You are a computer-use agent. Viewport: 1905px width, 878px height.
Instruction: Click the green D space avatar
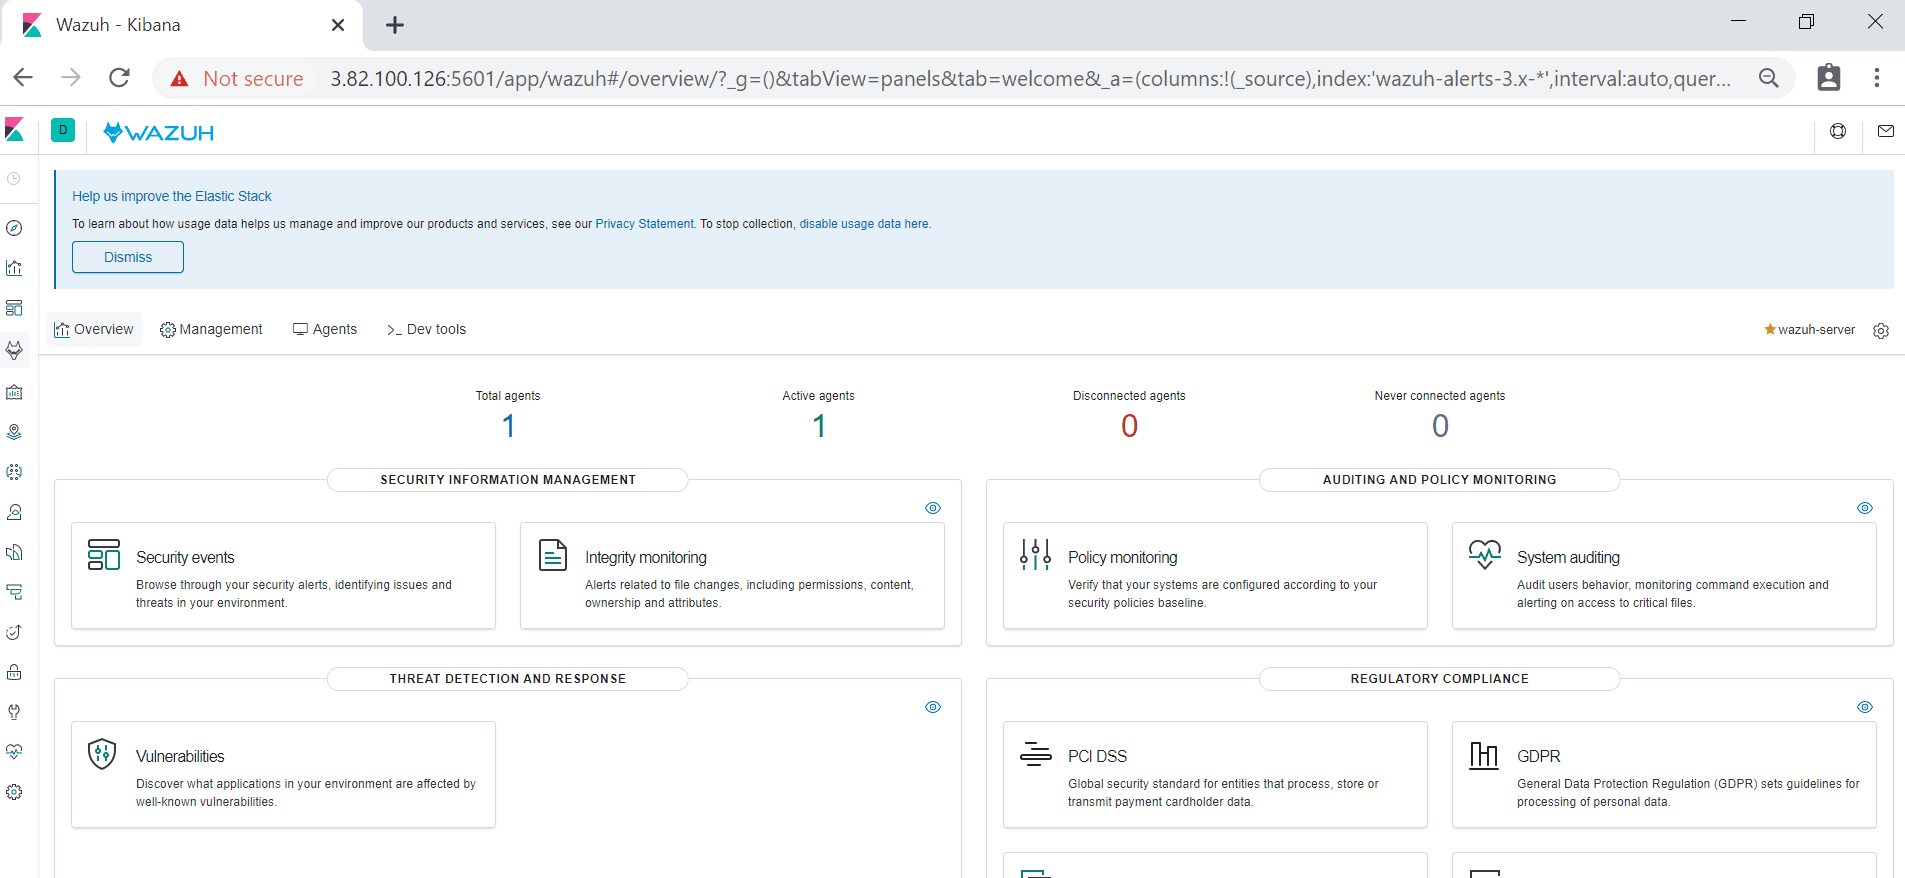pyautogui.click(x=63, y=130)
